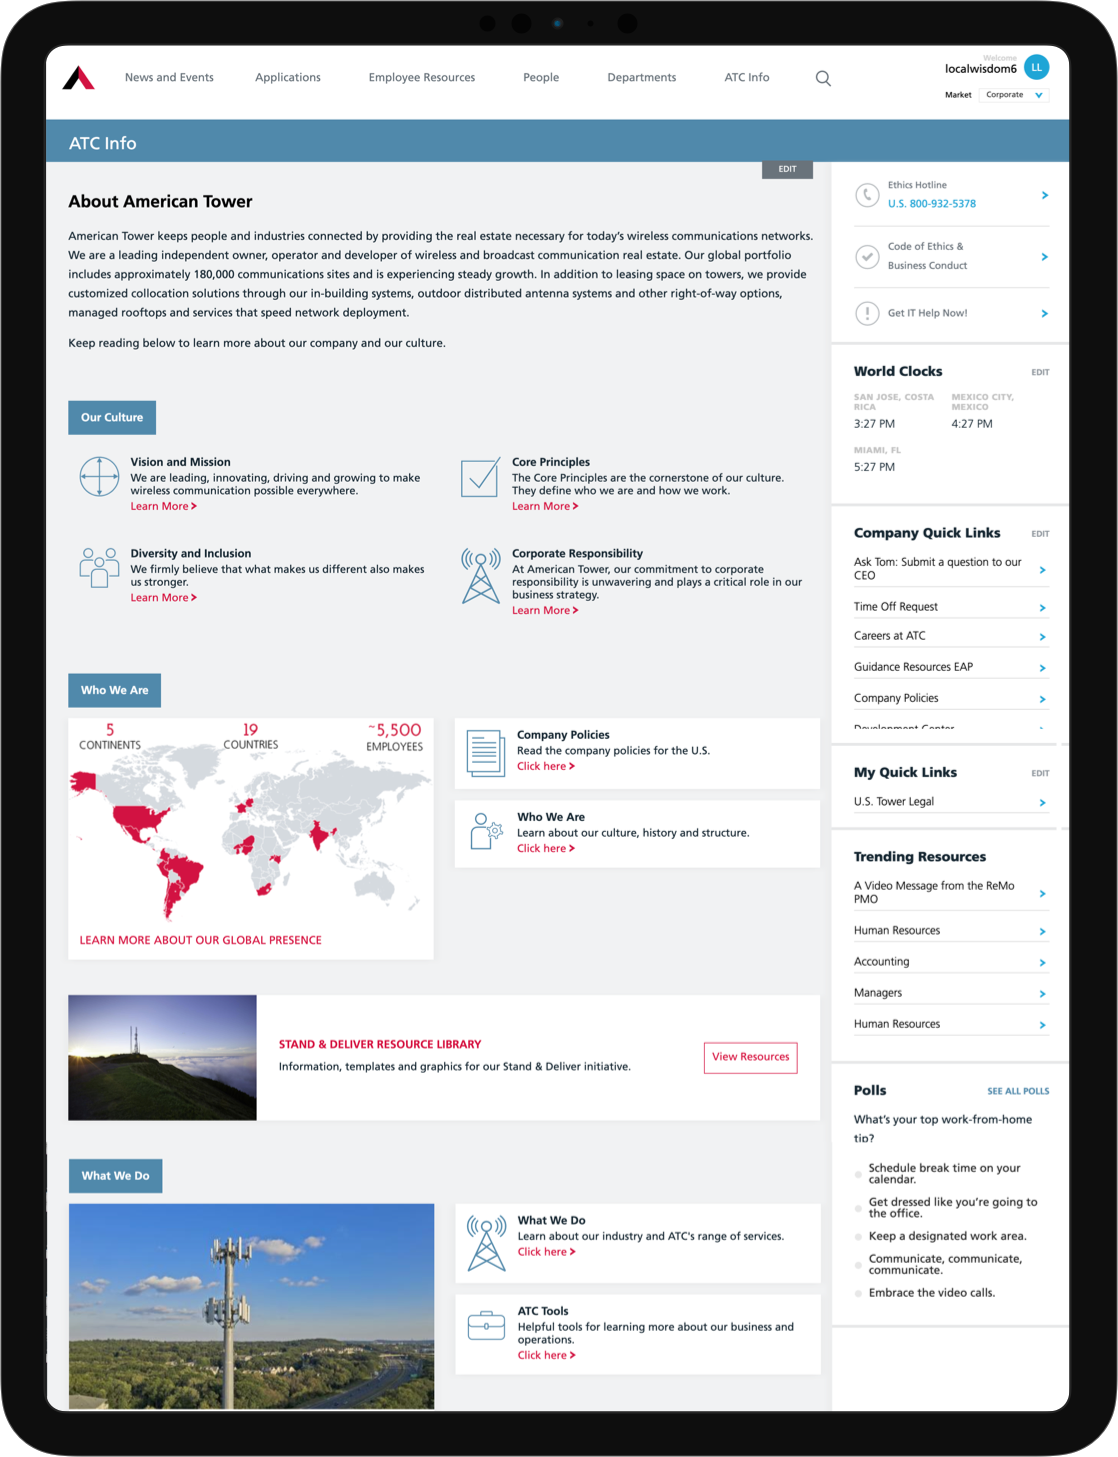Click the What We Do section label

115,1176
